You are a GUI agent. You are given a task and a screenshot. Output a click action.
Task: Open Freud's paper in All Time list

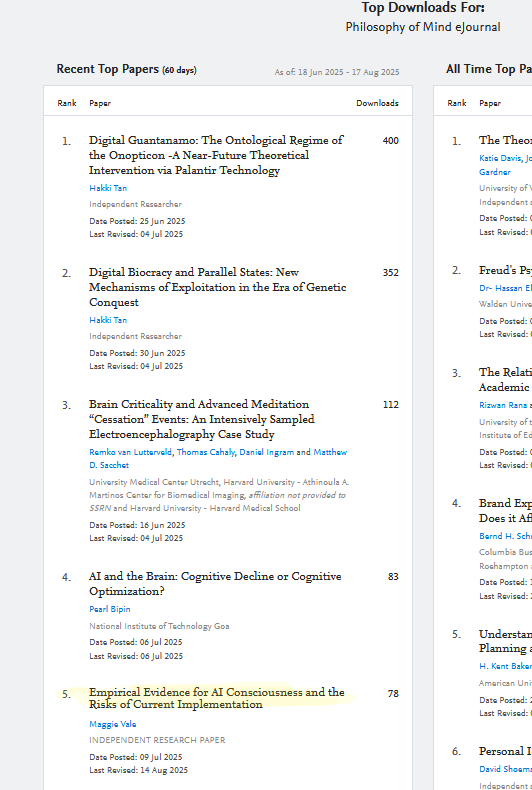point(505,270)
